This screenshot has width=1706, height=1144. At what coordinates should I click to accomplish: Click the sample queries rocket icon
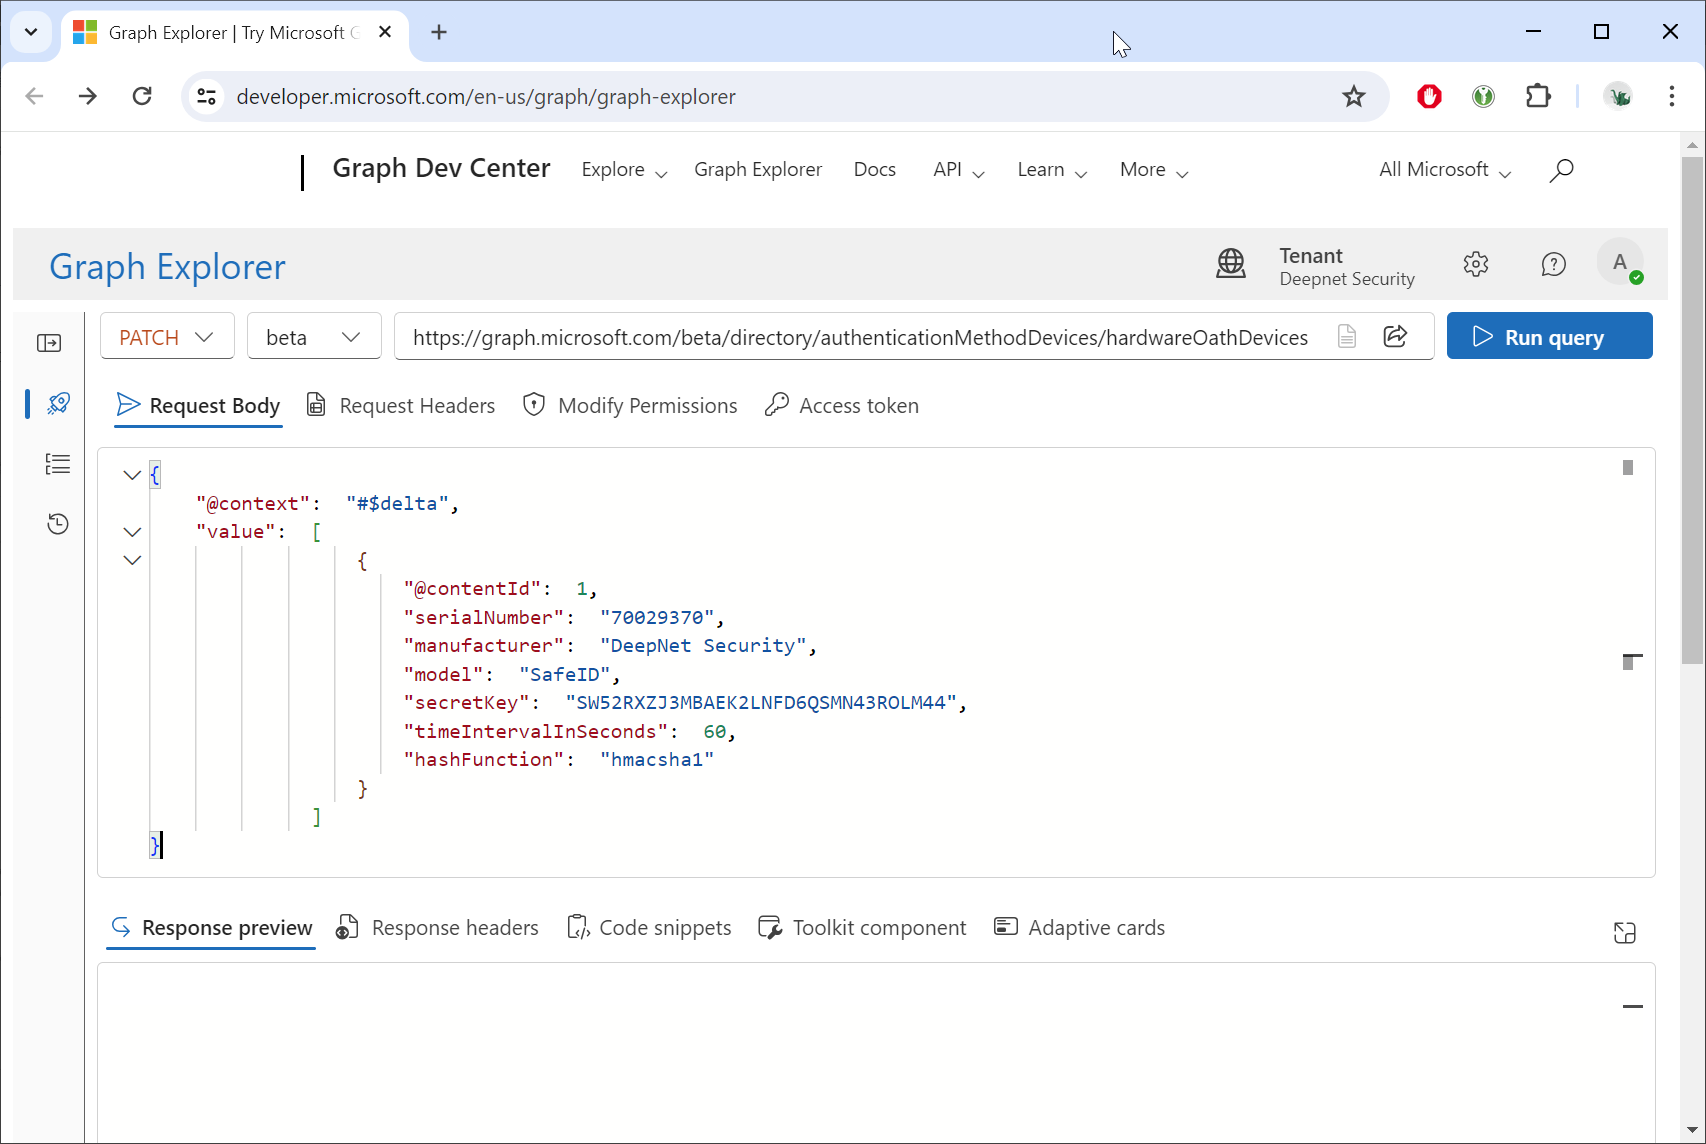[58, 403]
